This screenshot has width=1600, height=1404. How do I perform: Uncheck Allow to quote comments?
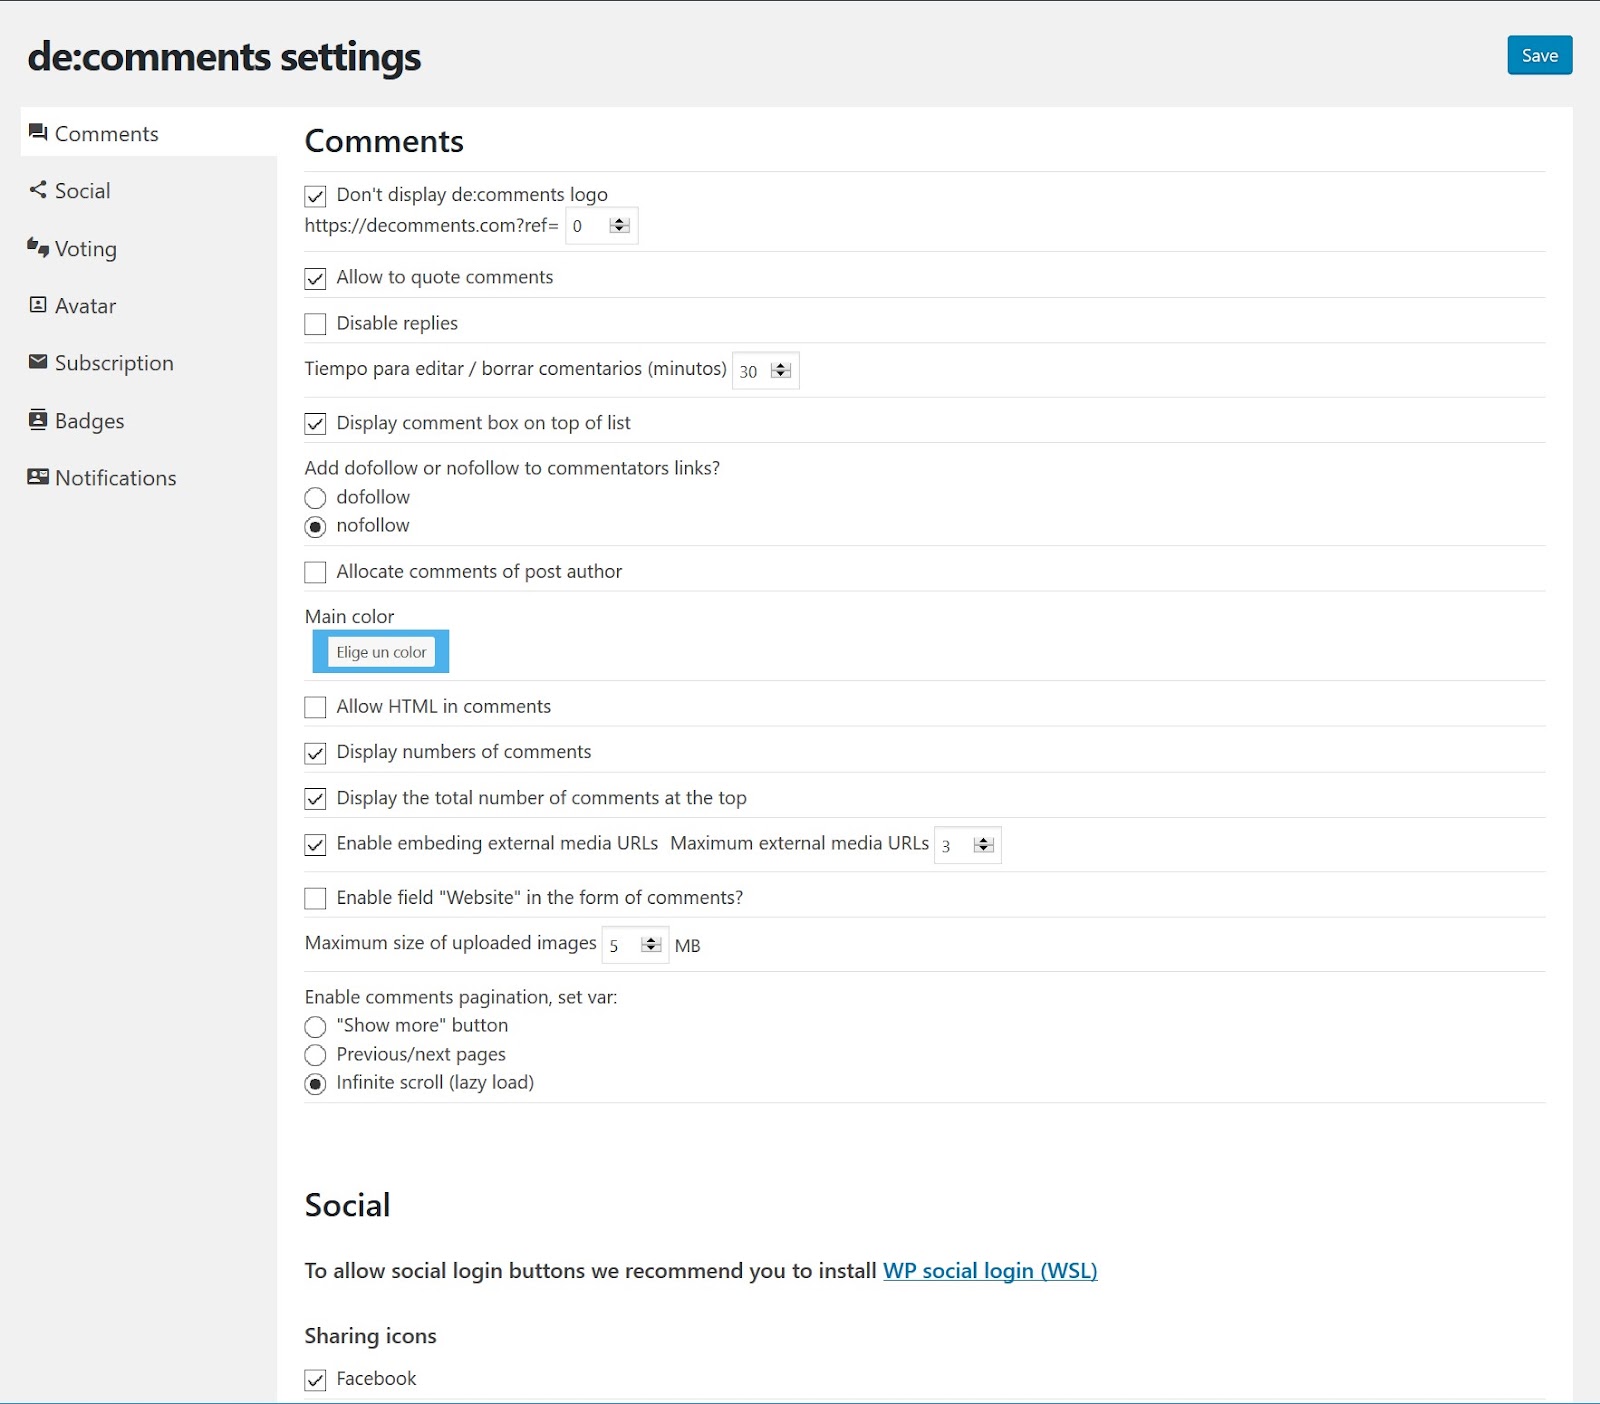click(315, 279)
